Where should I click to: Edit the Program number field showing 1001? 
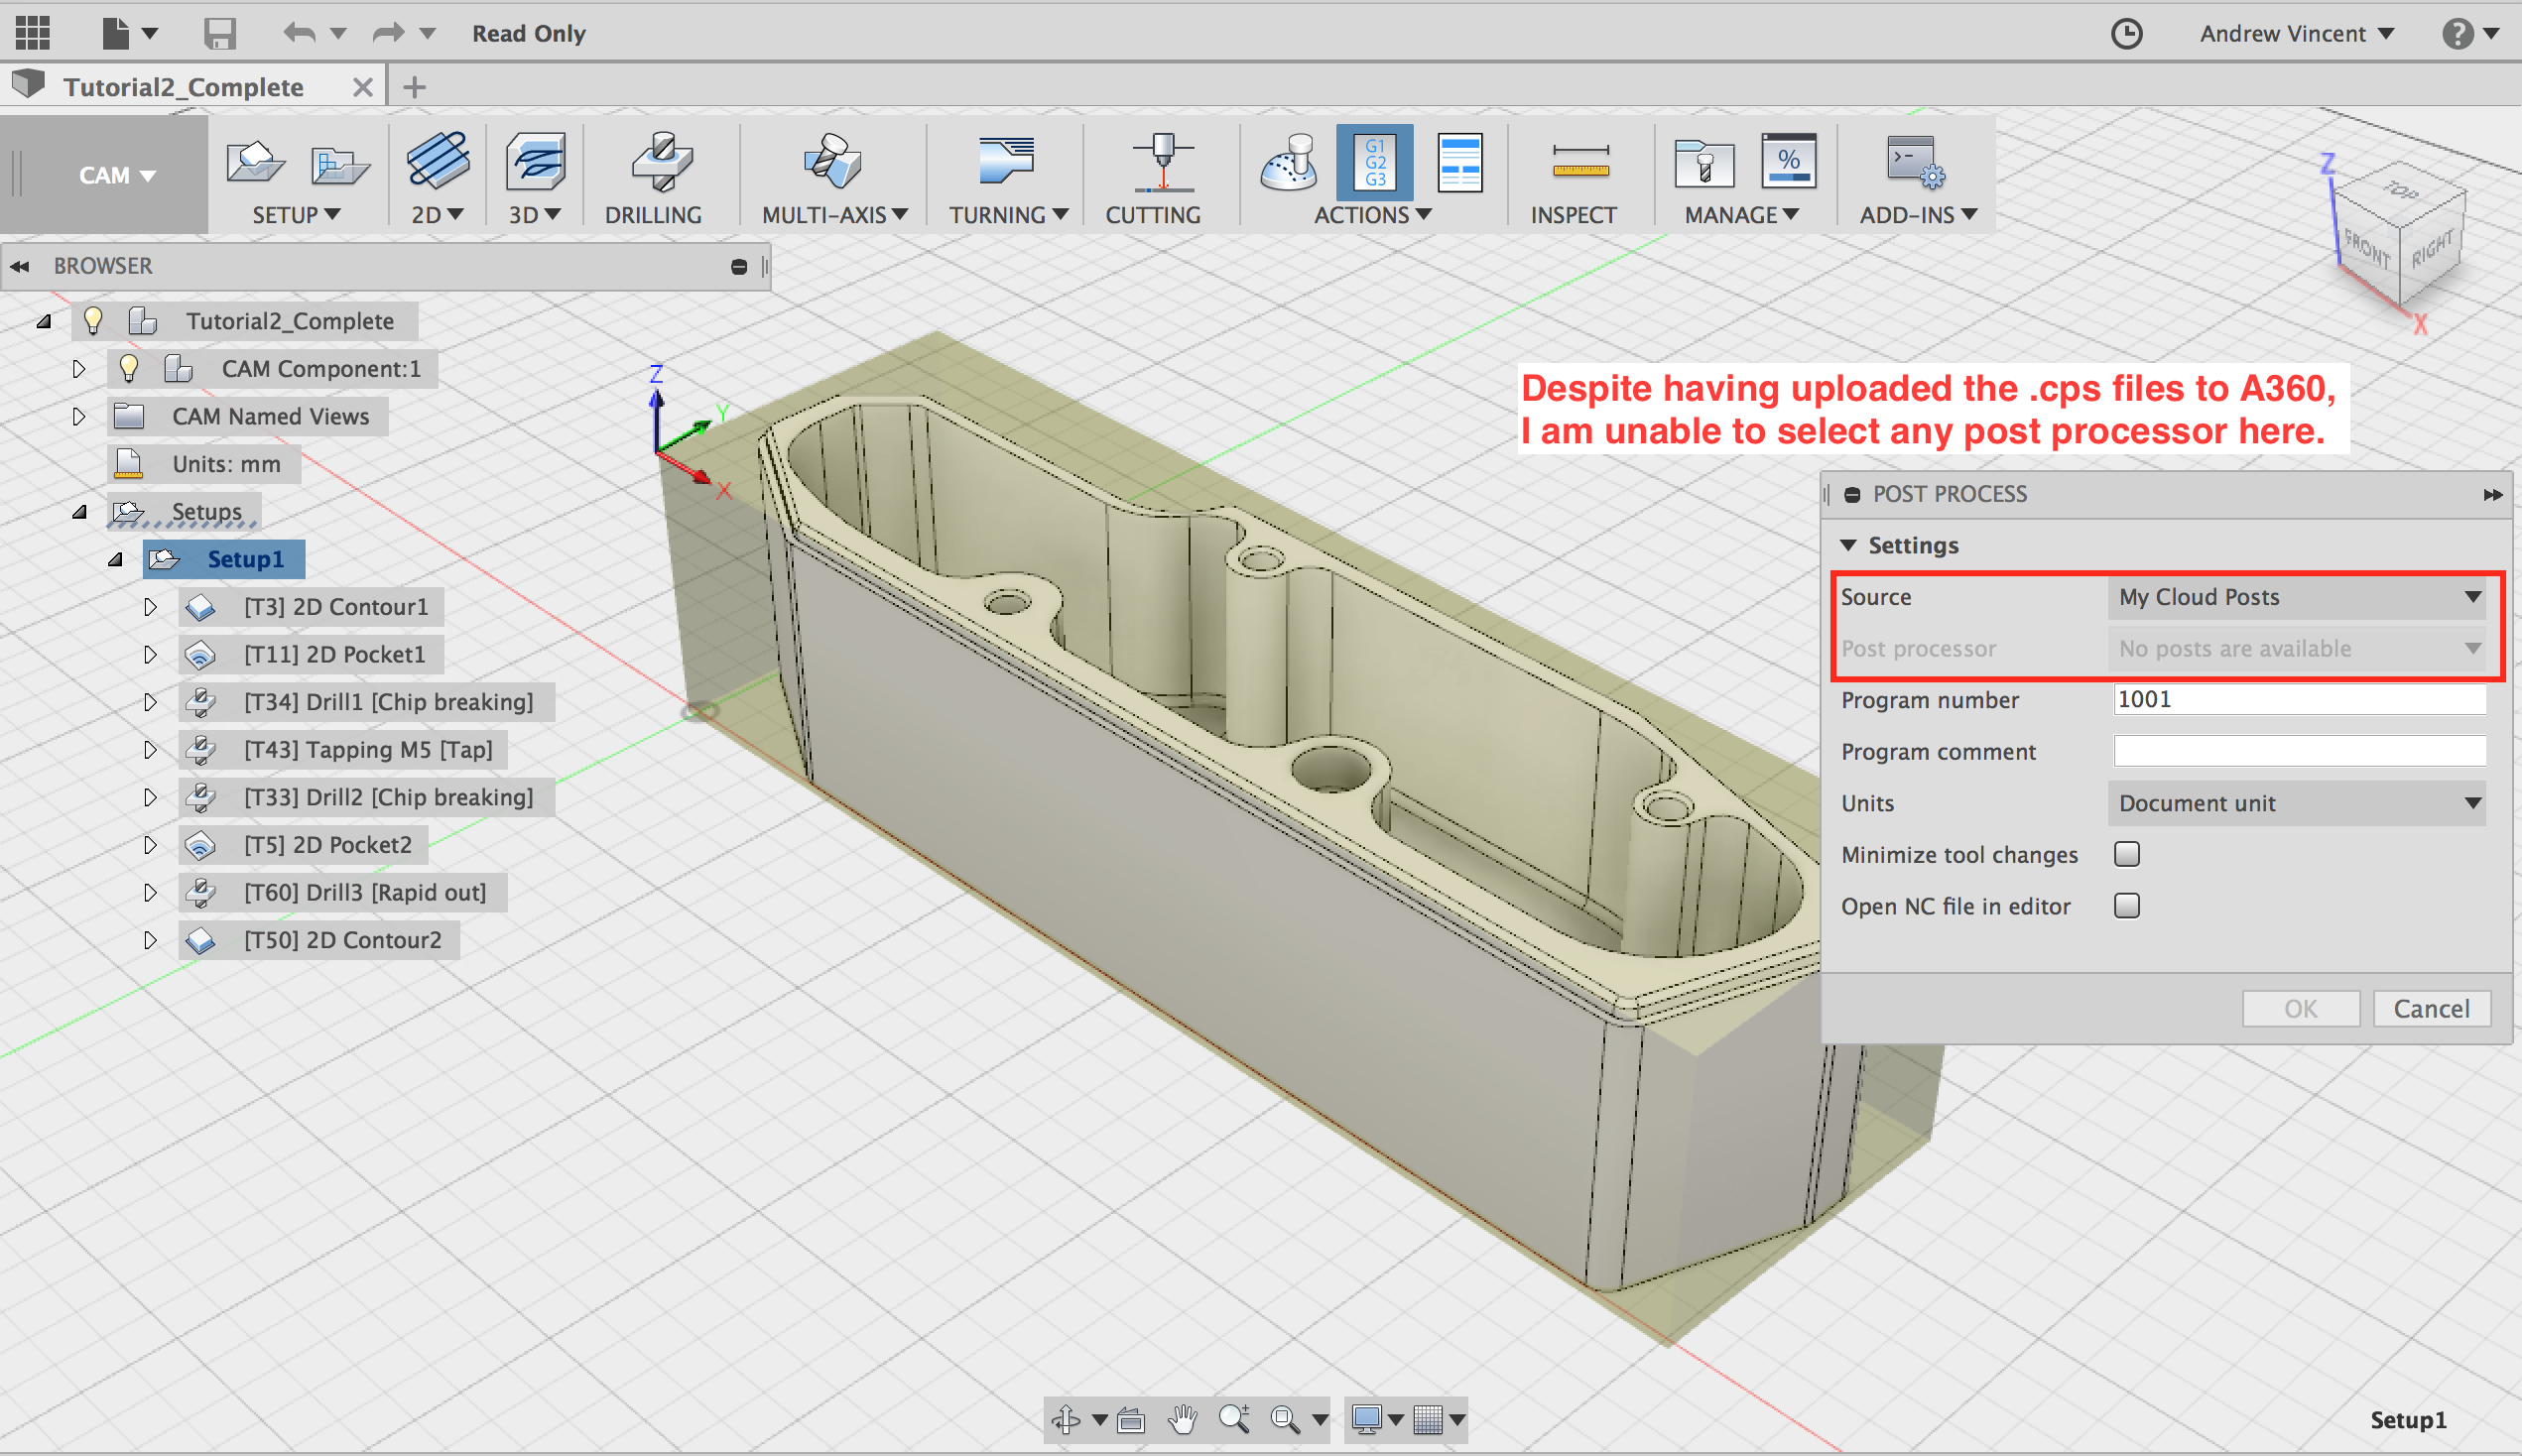(x=2298, y=699)
